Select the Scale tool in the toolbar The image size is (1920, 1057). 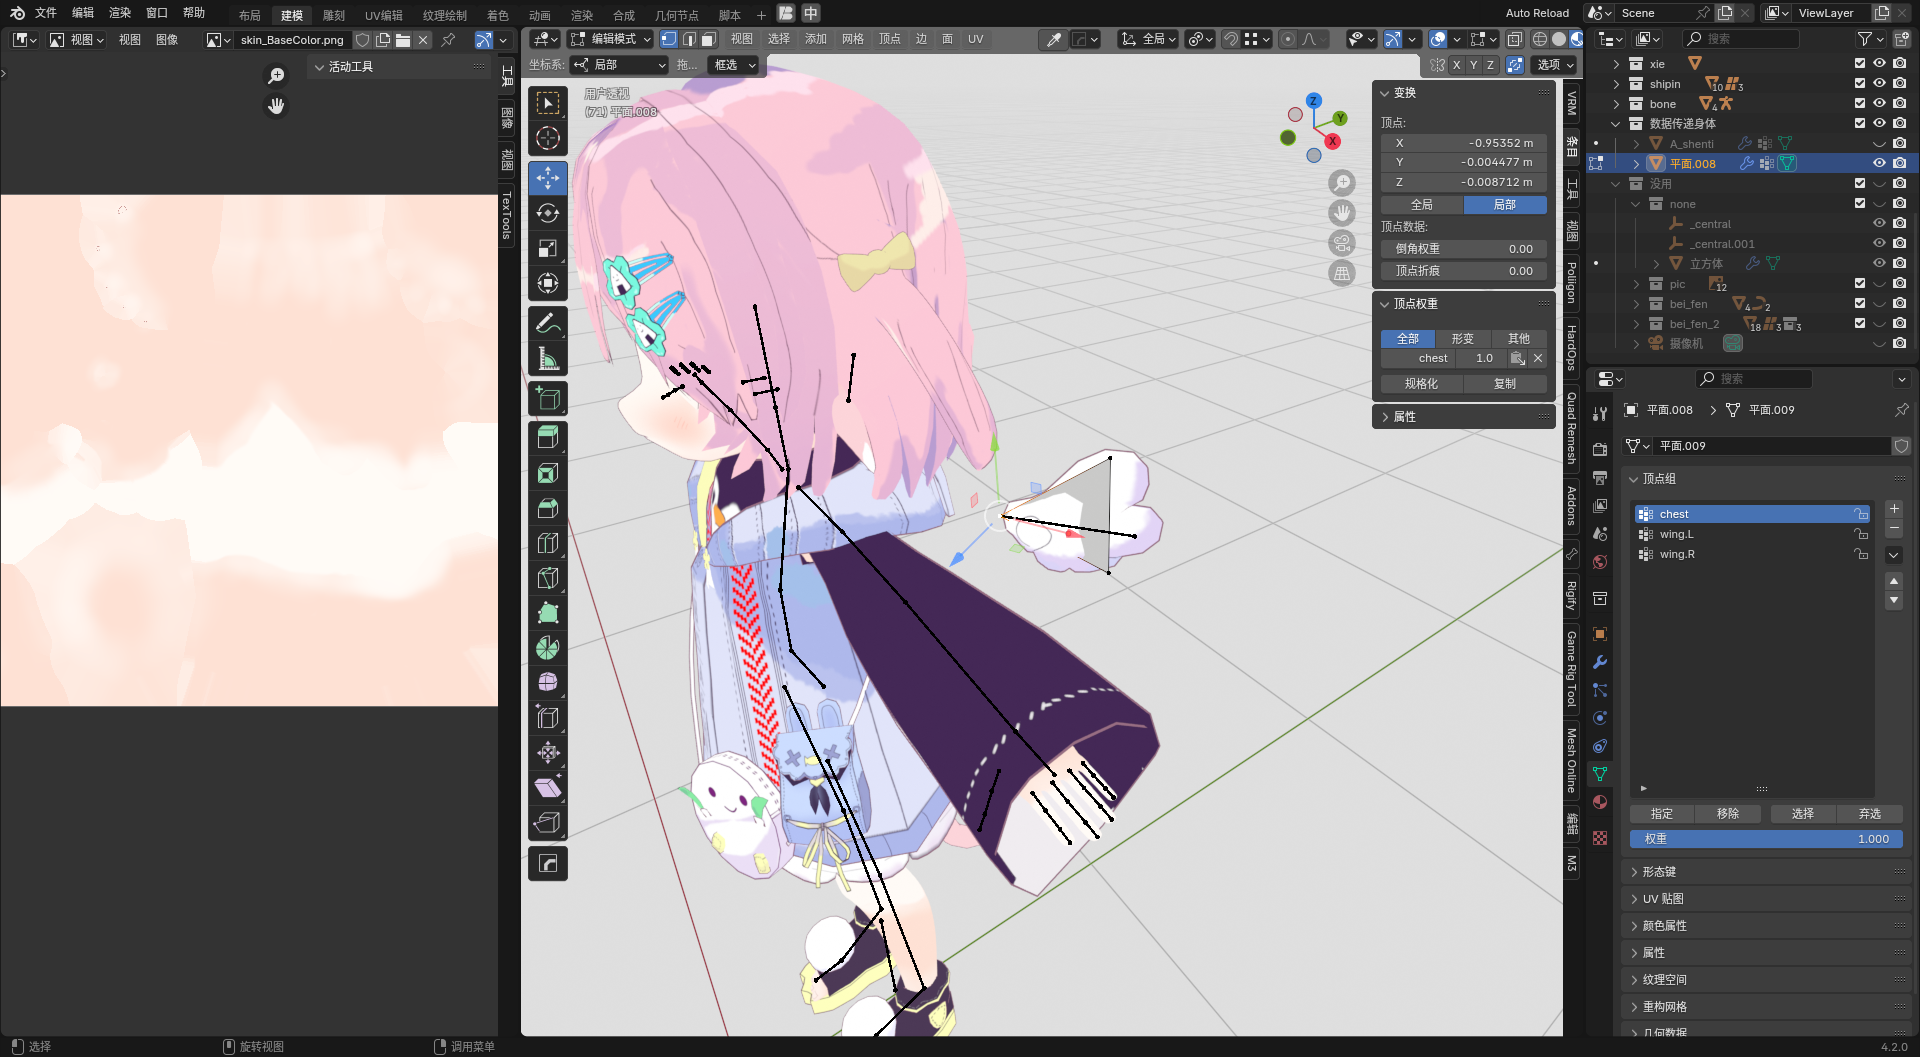point(547,248)
